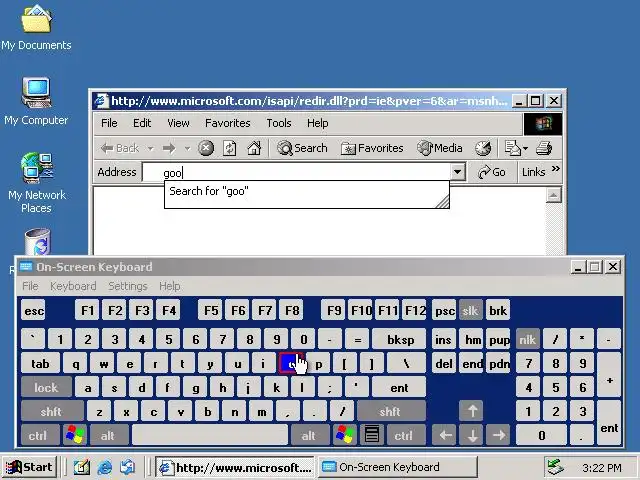640x480 pixels.
Task: Toggle the left shft key
Action: (x=52, y=411)
